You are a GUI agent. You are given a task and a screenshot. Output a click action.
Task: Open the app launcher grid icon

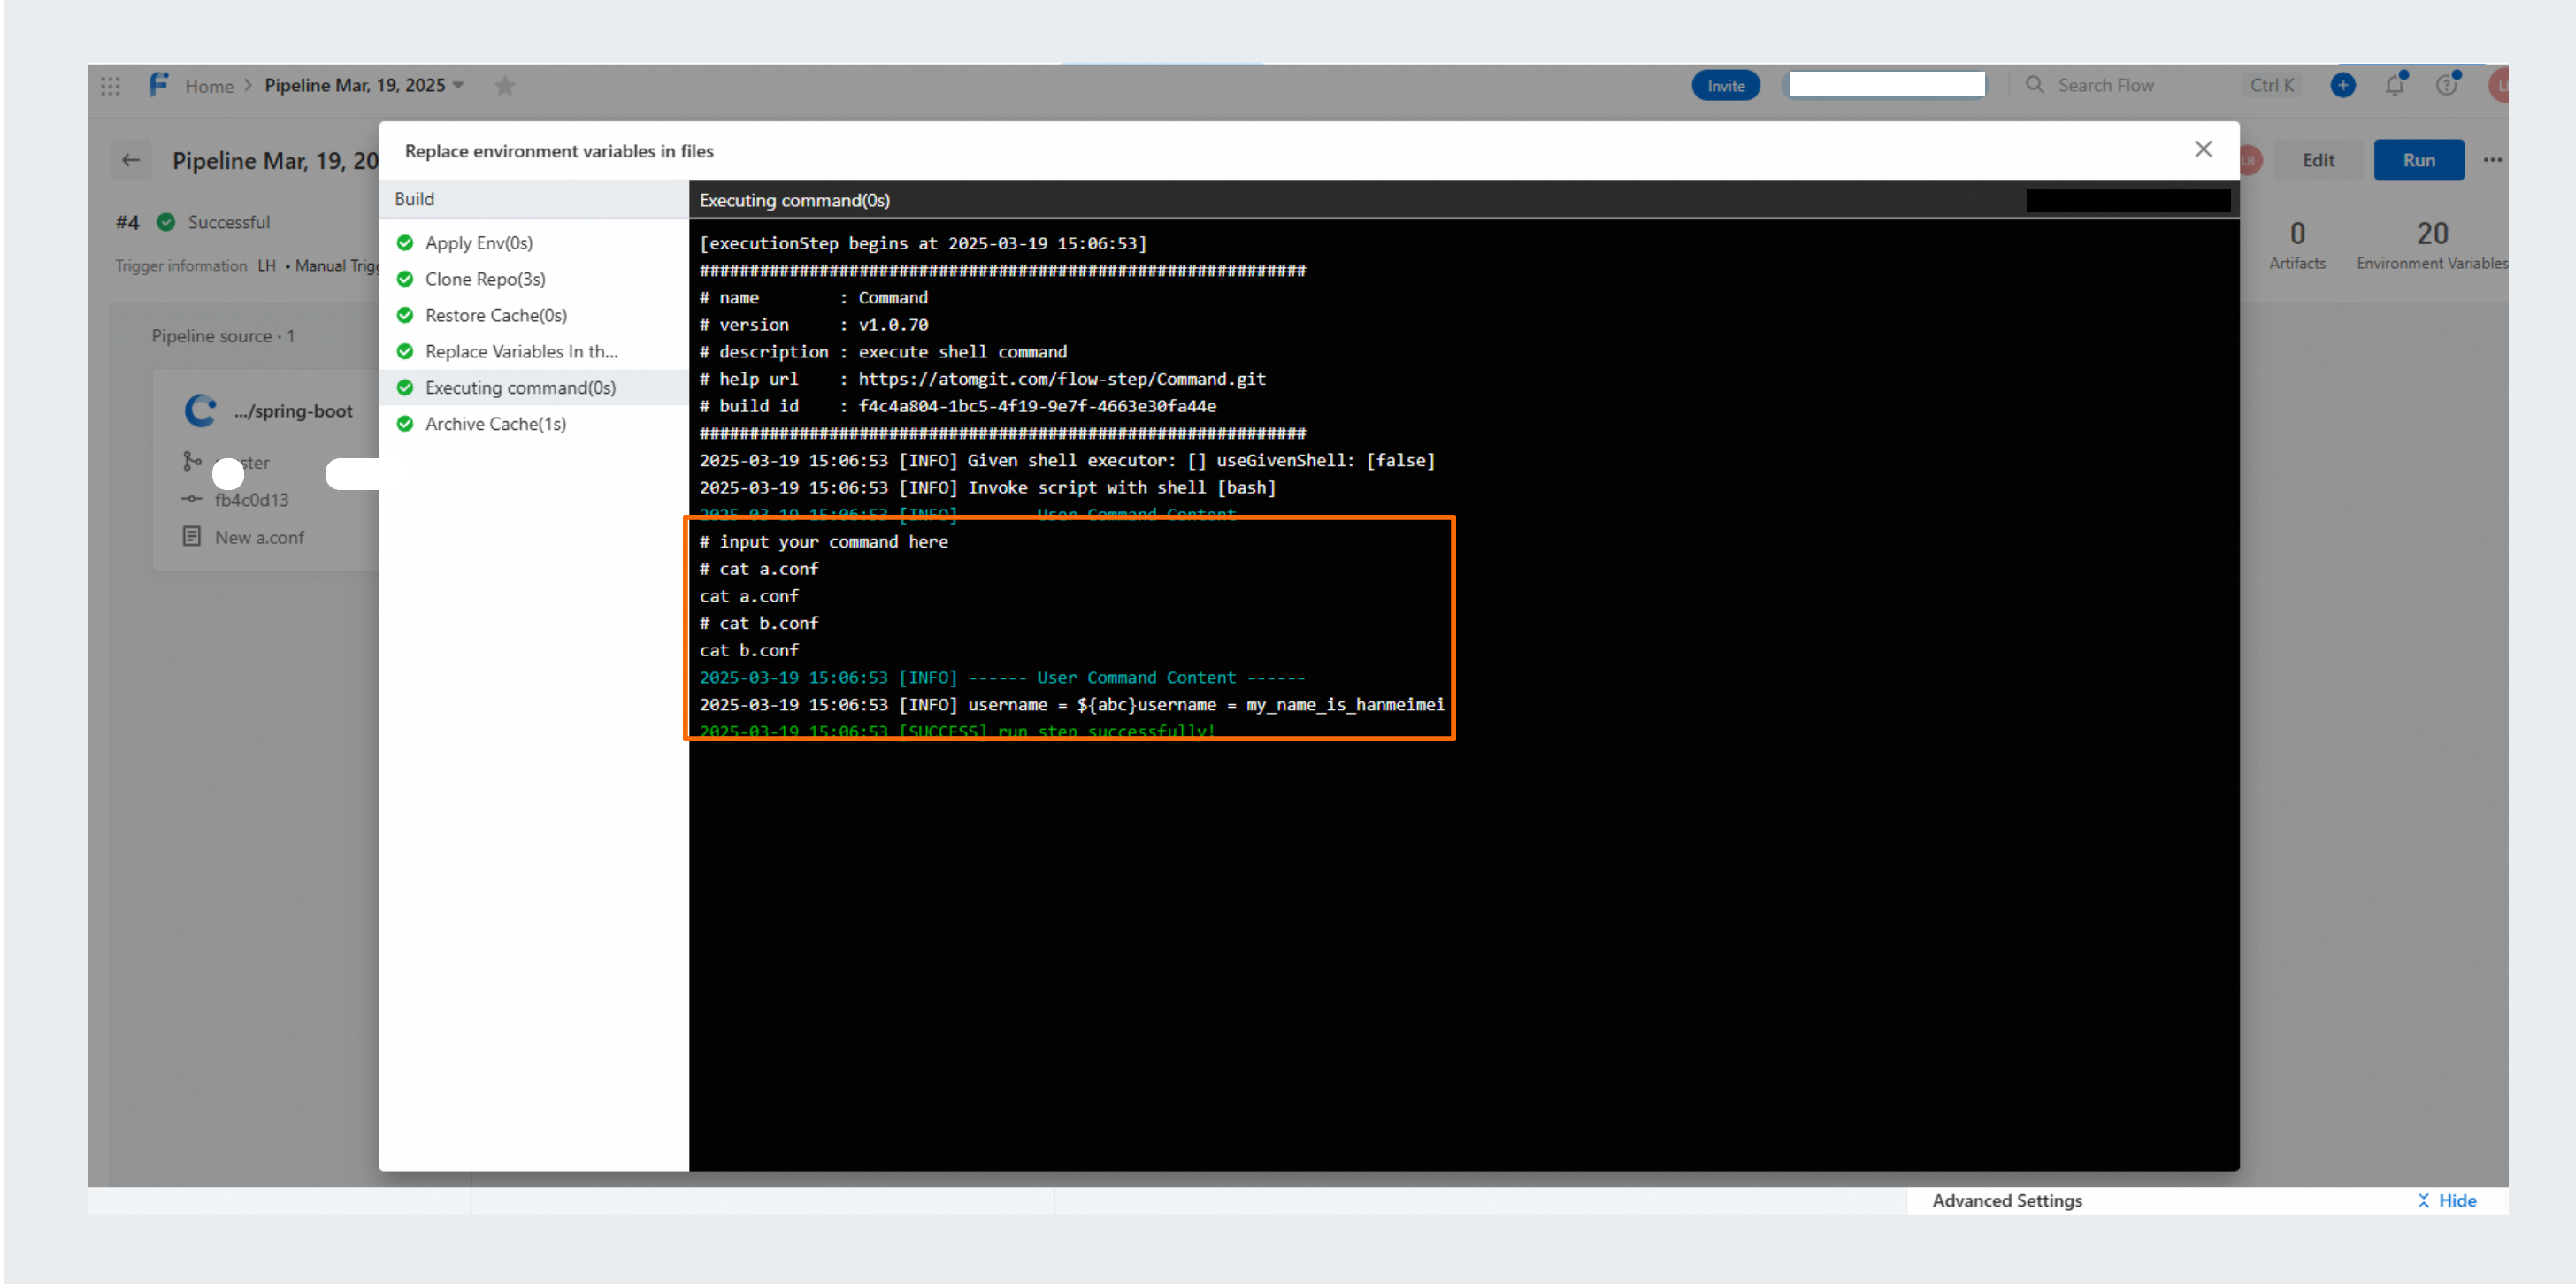pos(110,86)
